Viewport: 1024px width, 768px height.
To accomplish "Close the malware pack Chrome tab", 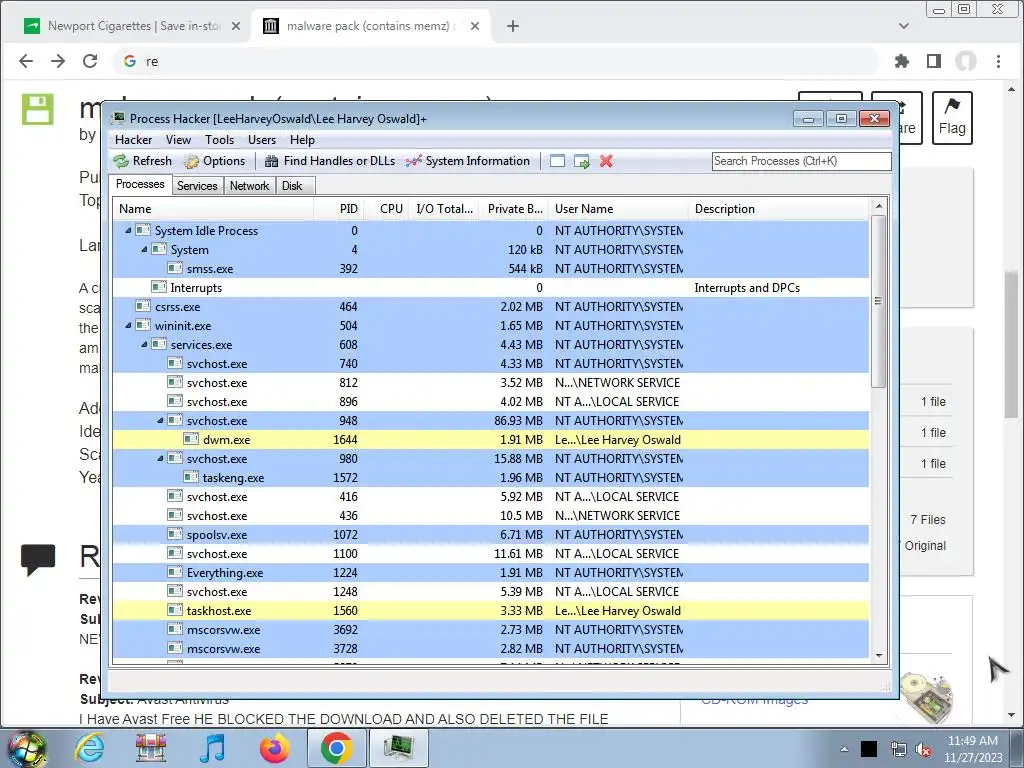I will (475, 26).
